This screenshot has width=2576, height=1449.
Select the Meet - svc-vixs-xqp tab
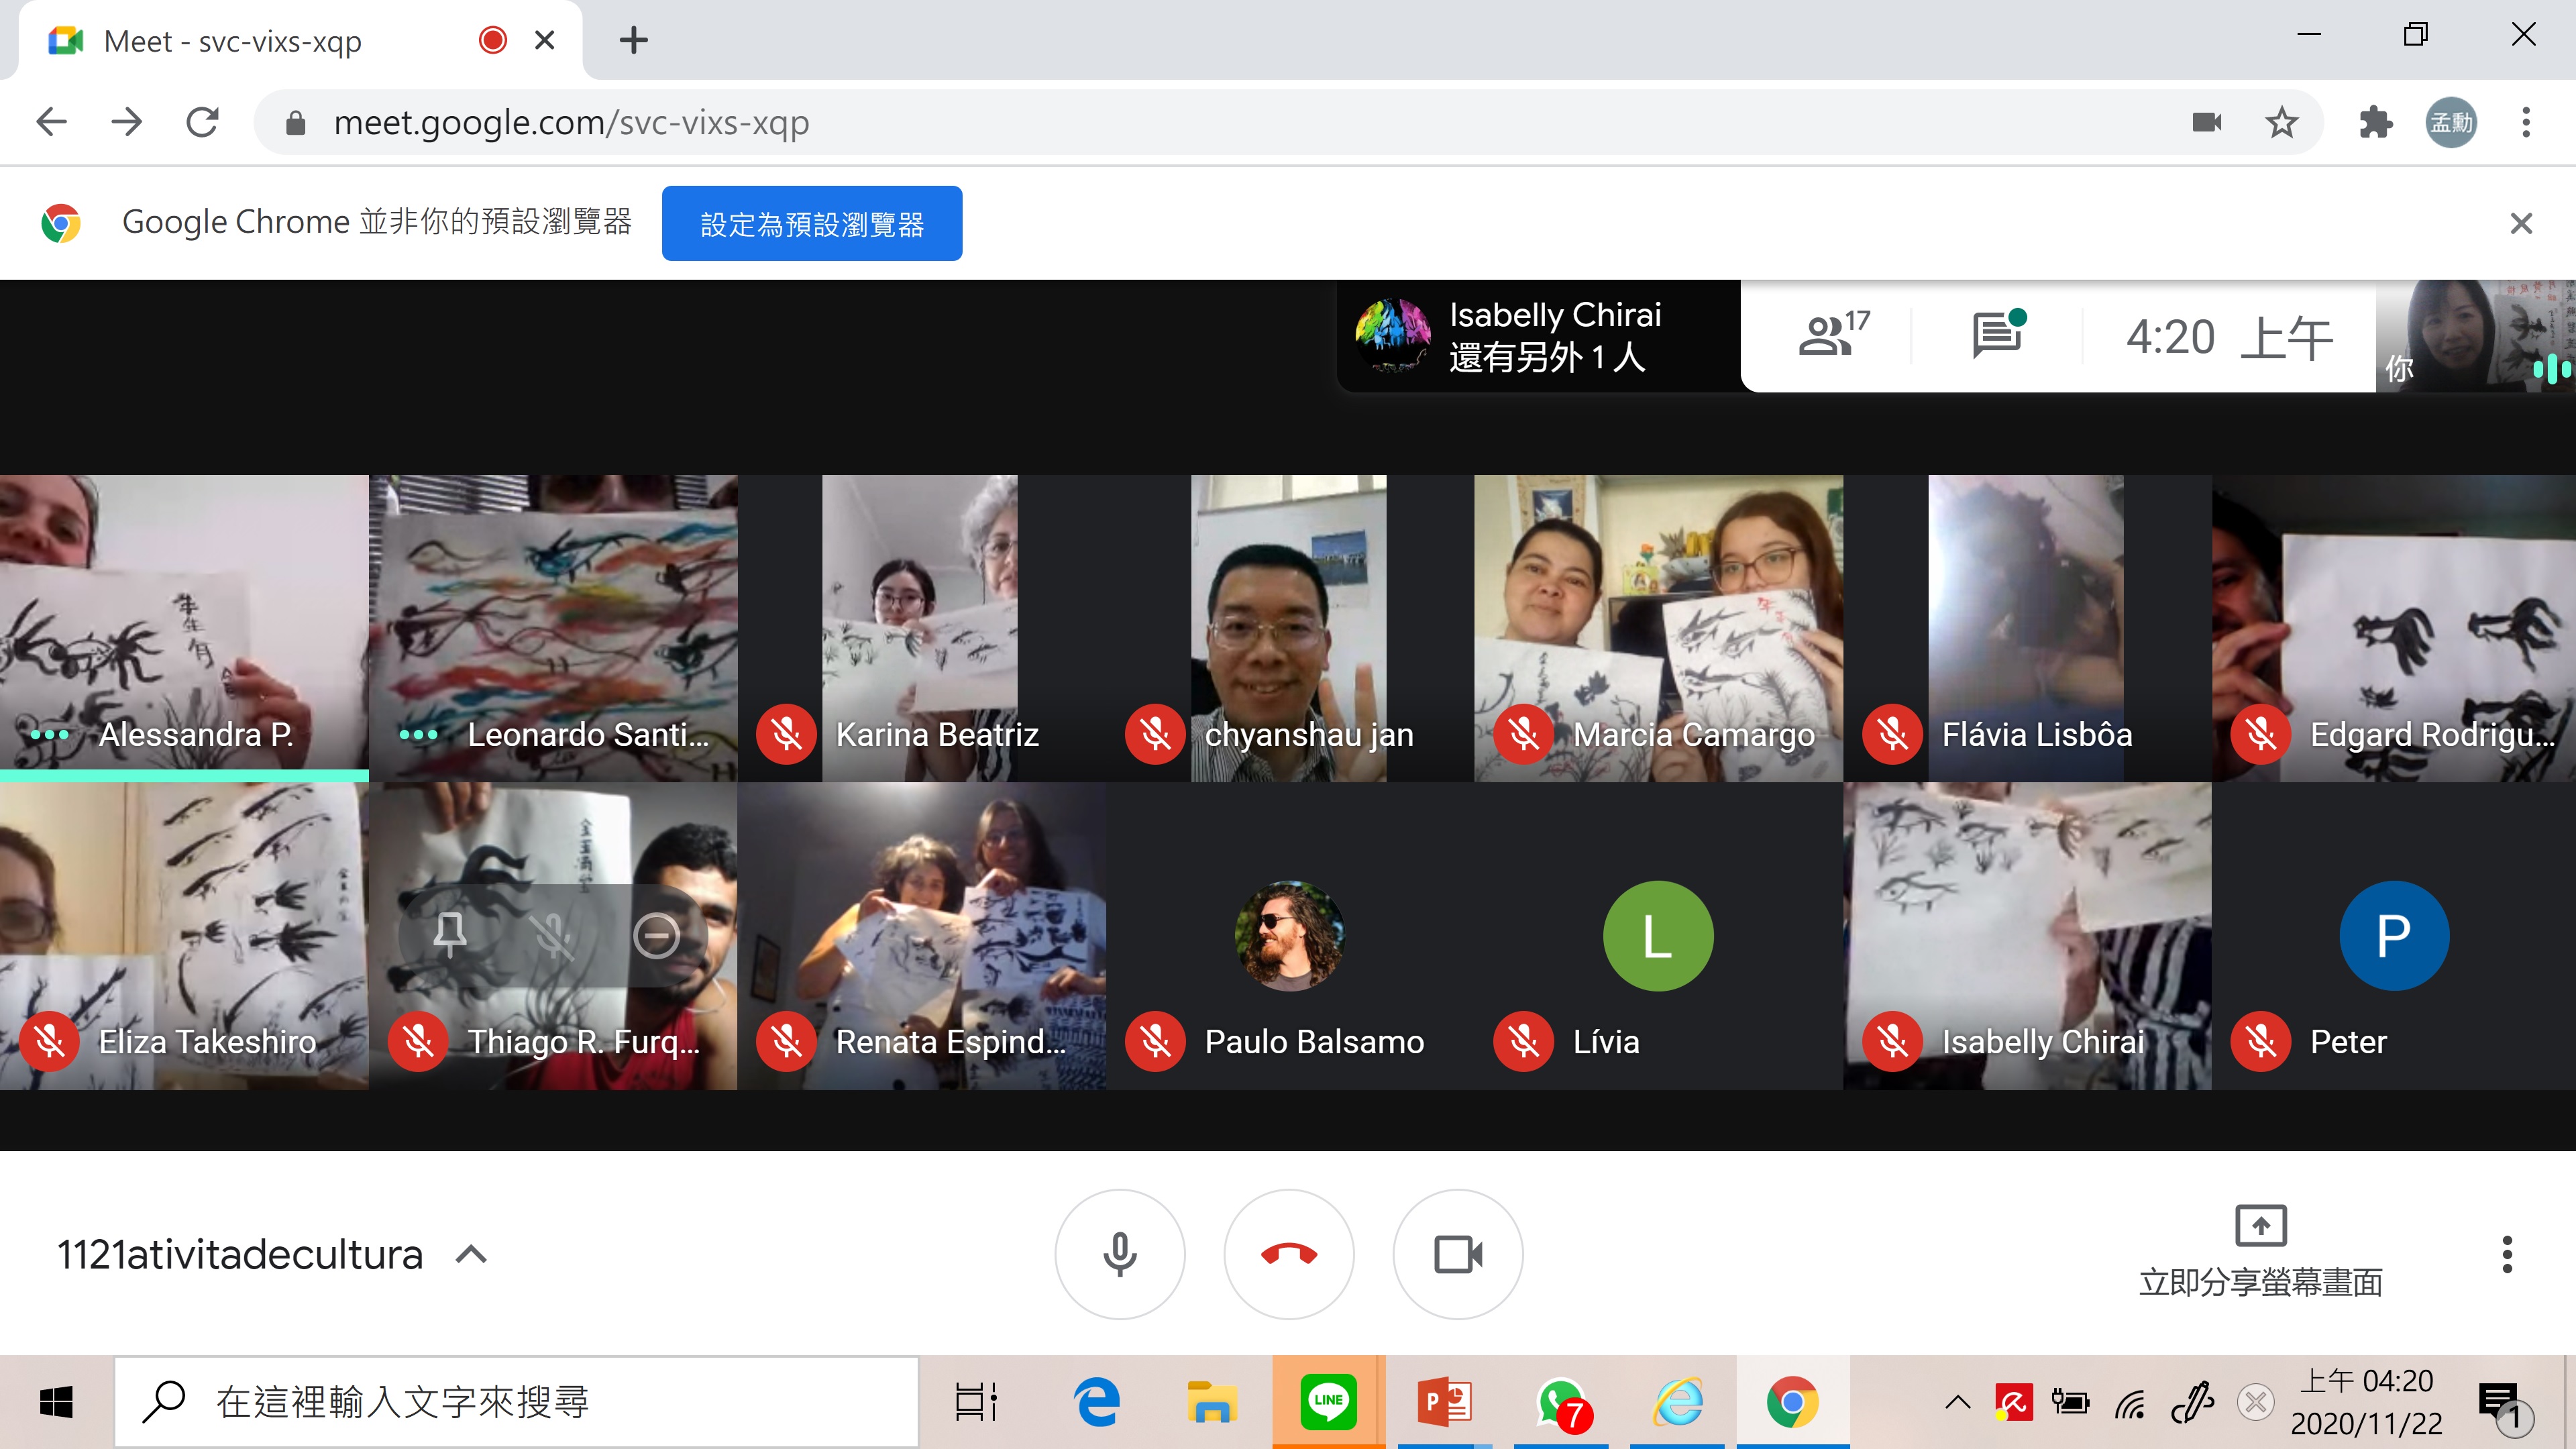[232, 41]
